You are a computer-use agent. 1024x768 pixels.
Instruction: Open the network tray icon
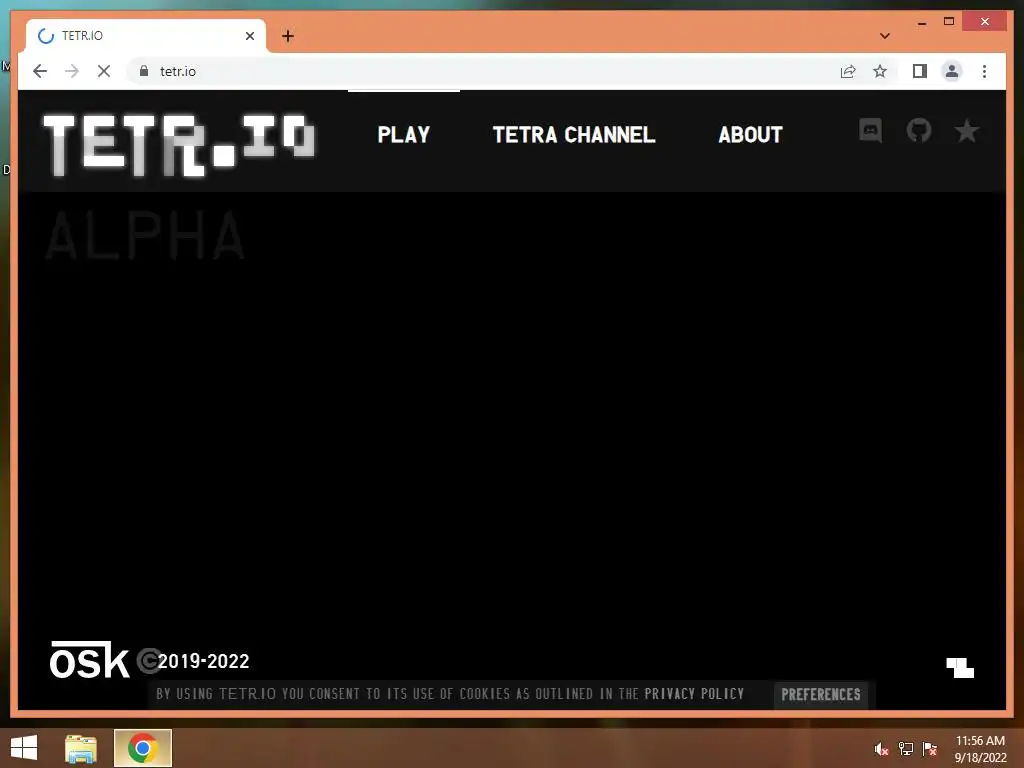[906, 749]
